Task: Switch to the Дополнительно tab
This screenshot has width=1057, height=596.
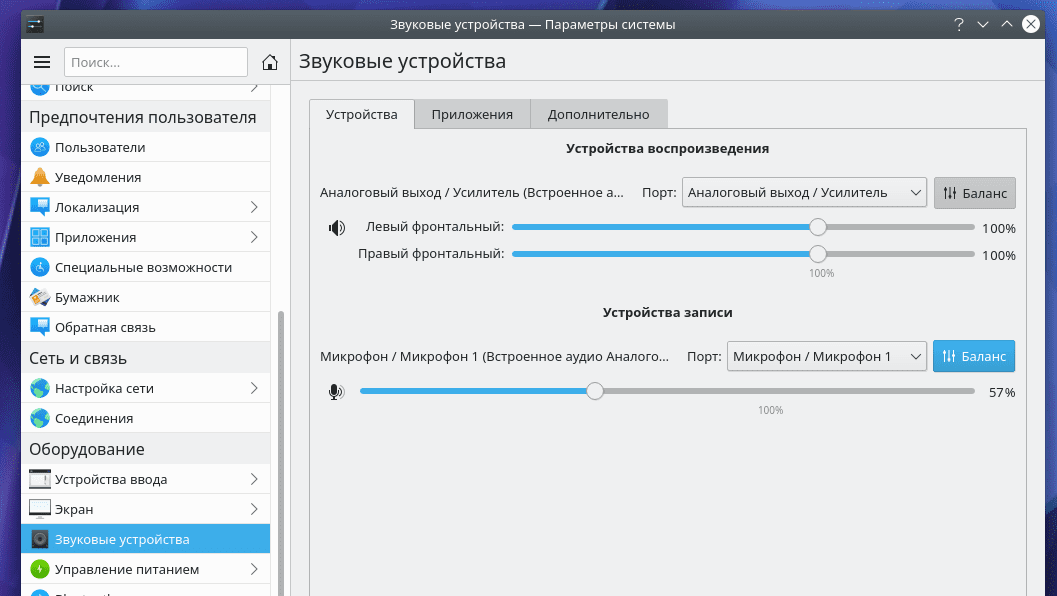Action: 598,114
